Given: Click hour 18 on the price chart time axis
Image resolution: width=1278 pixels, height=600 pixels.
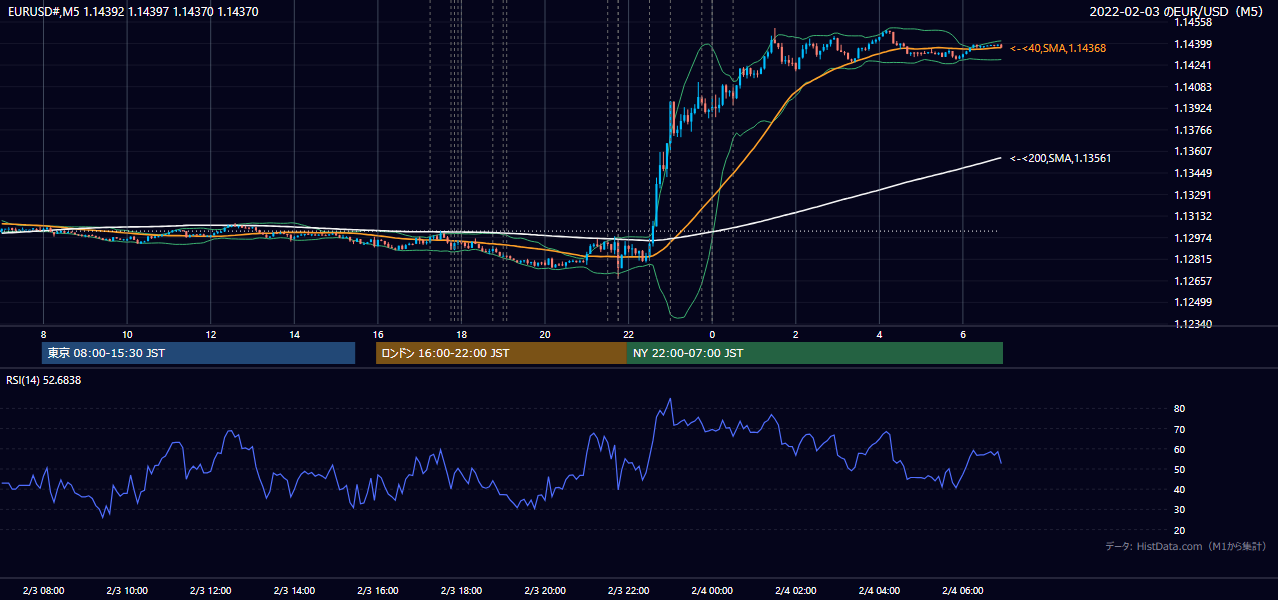Looking at the screenshot, I should 461,334.
